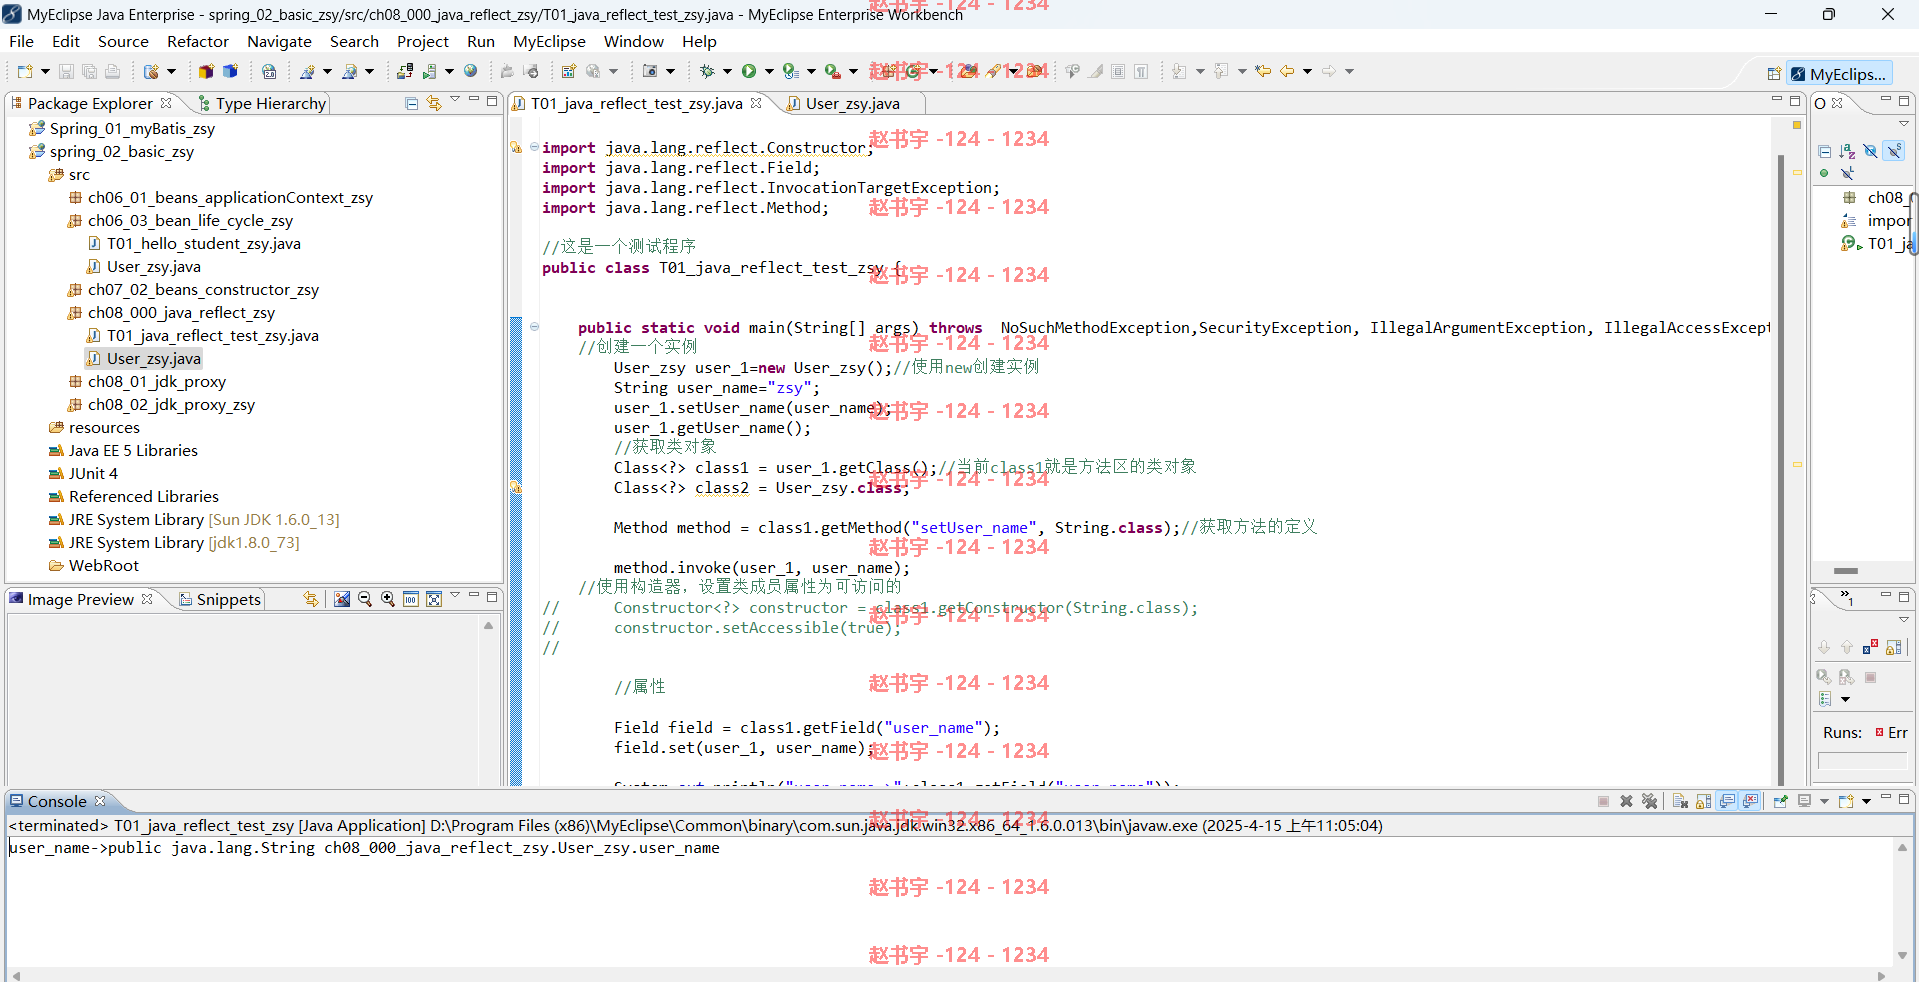Click the Console vertical scrollbar down arrow
1919x982 pixels.
coord(1902,955)
